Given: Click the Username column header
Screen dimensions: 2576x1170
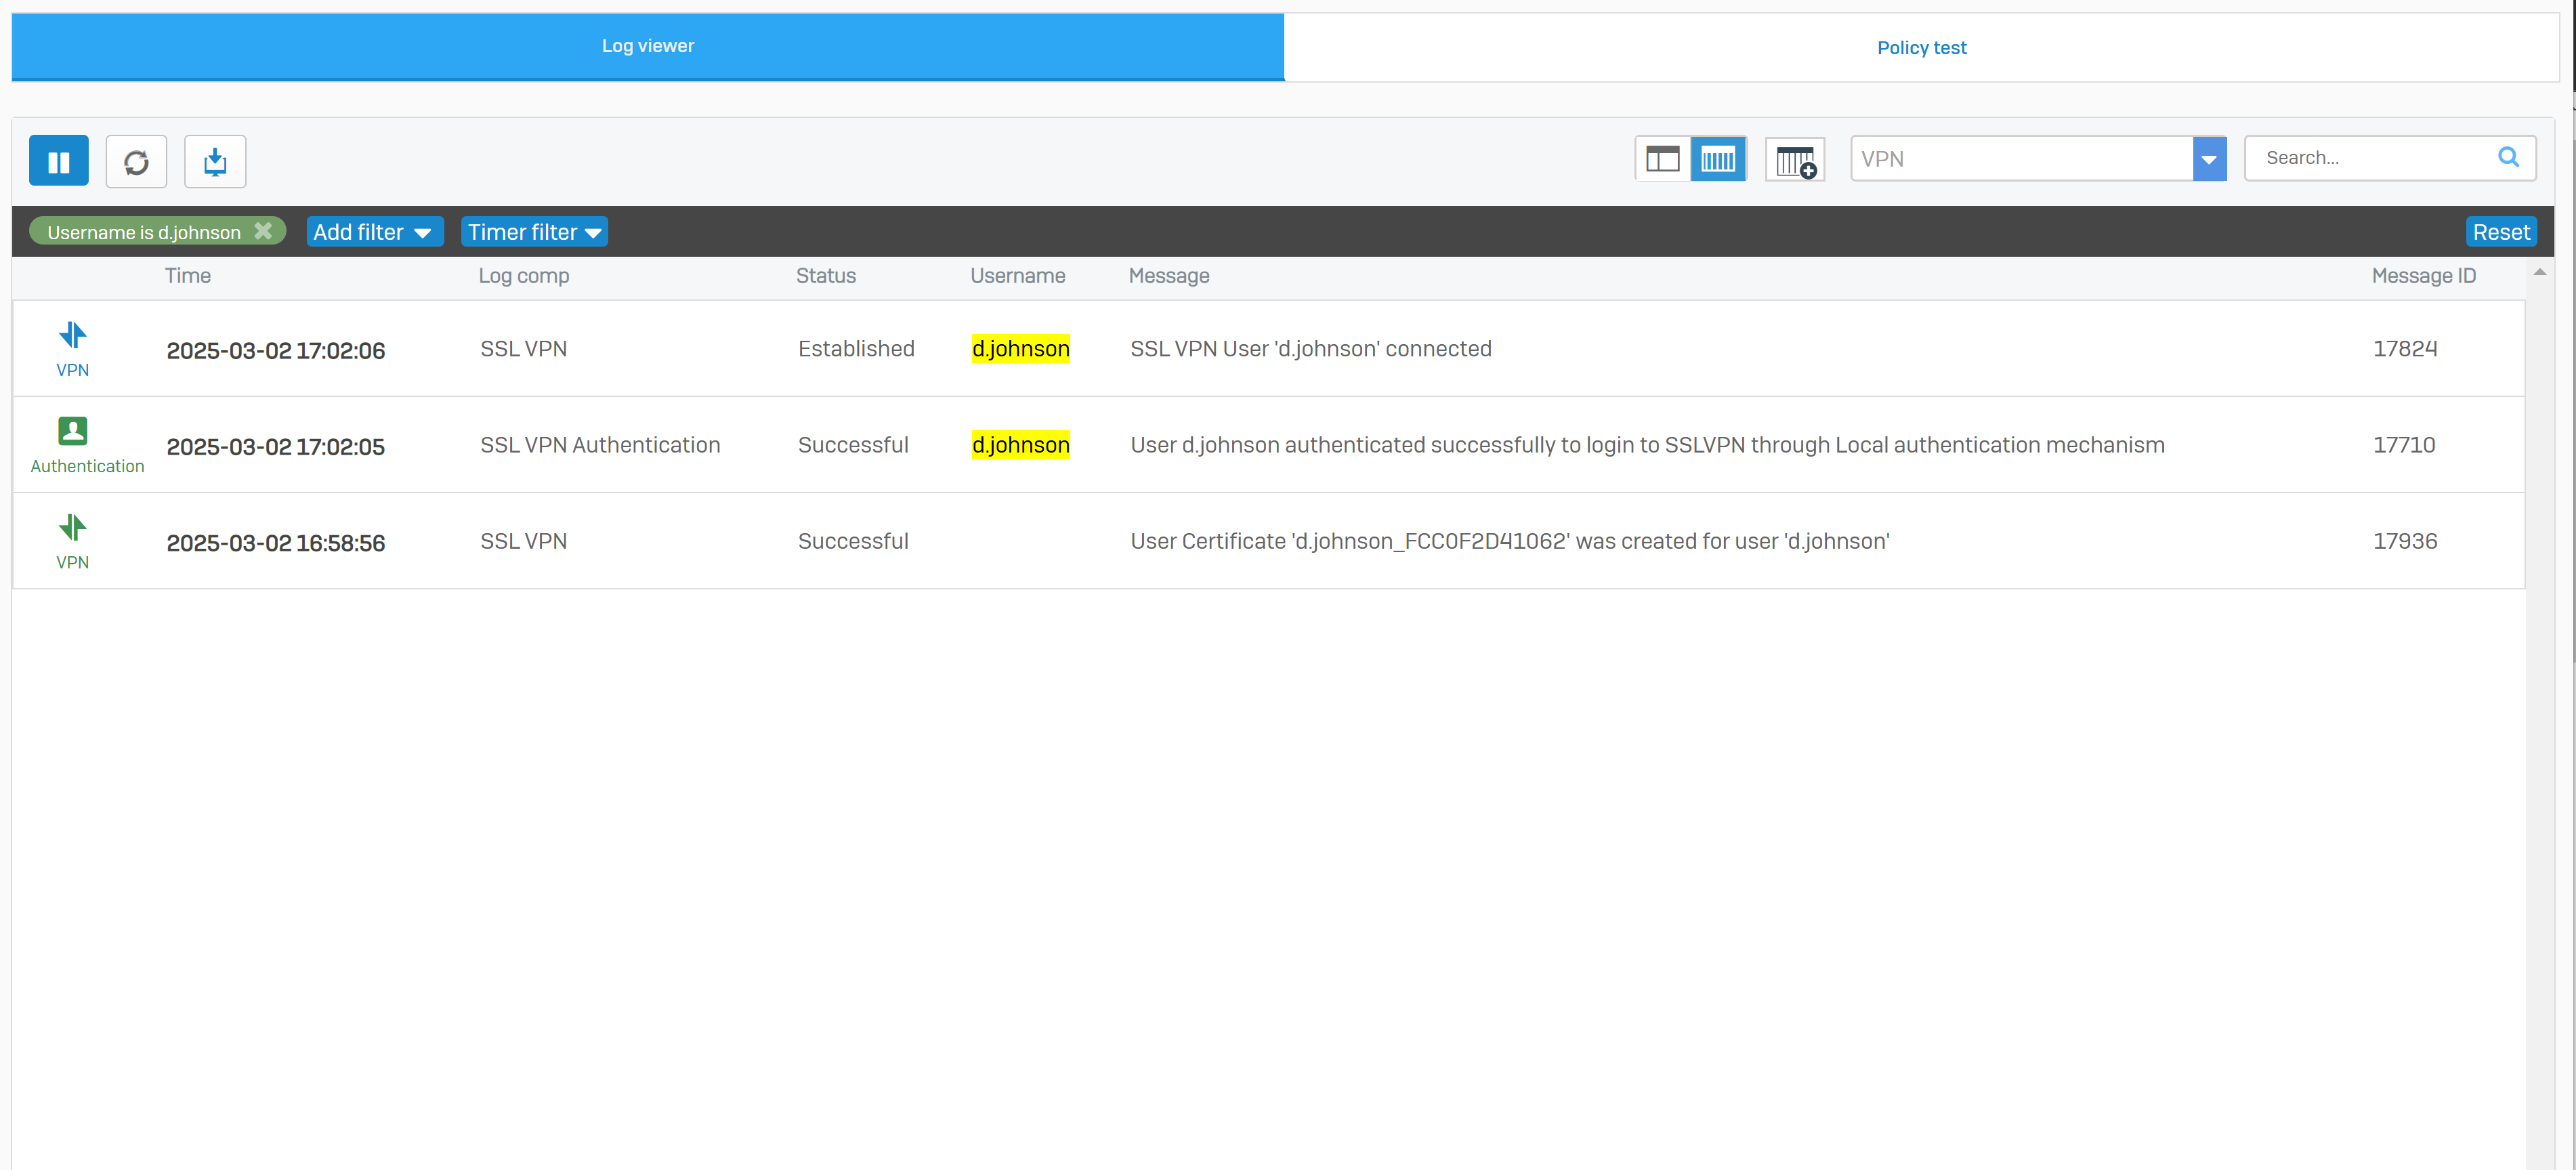Looking at the screenshot, I should tap(1018, 276).
